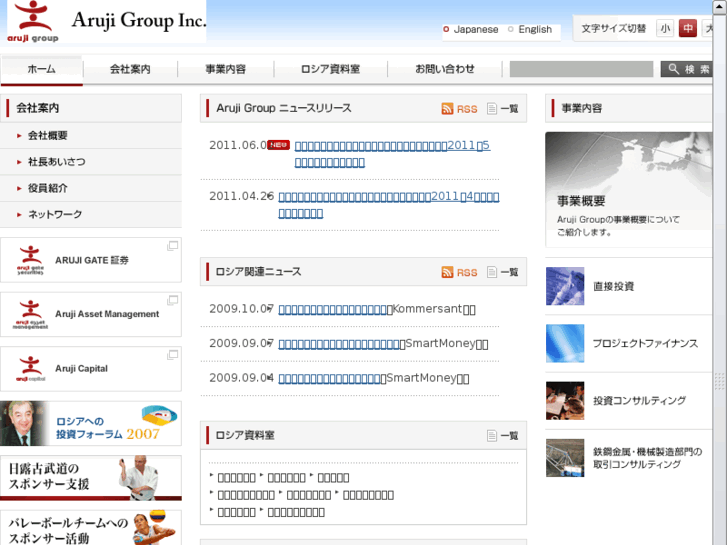The image size is (727, 545).
Task: Click new-window icon on Aruji Asset Management
Action: coord(172,300)
